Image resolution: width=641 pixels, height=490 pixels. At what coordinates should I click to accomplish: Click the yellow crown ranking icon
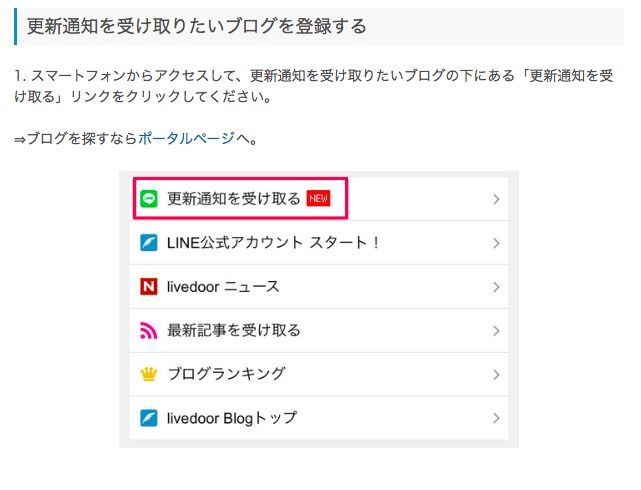click(x=149, y=374)
